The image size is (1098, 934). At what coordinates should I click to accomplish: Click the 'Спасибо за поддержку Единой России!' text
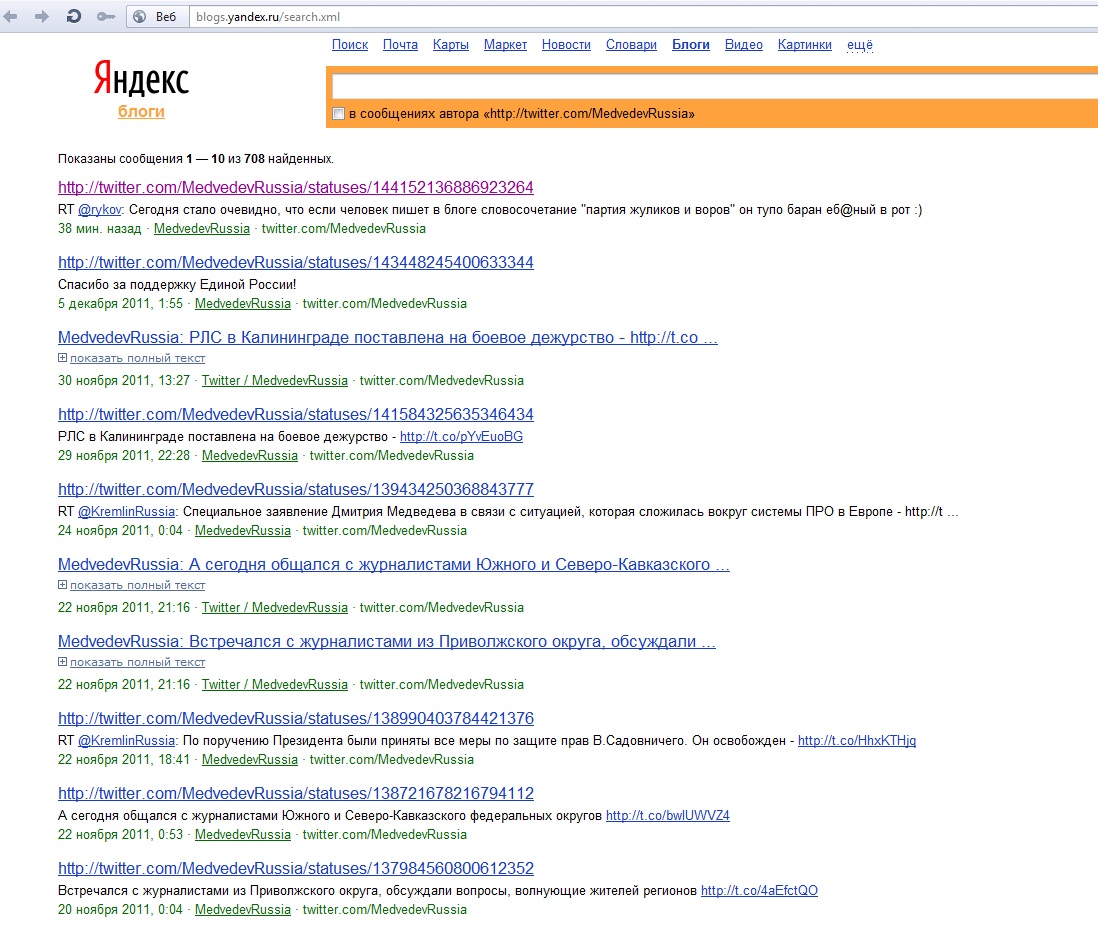point(177,284)
